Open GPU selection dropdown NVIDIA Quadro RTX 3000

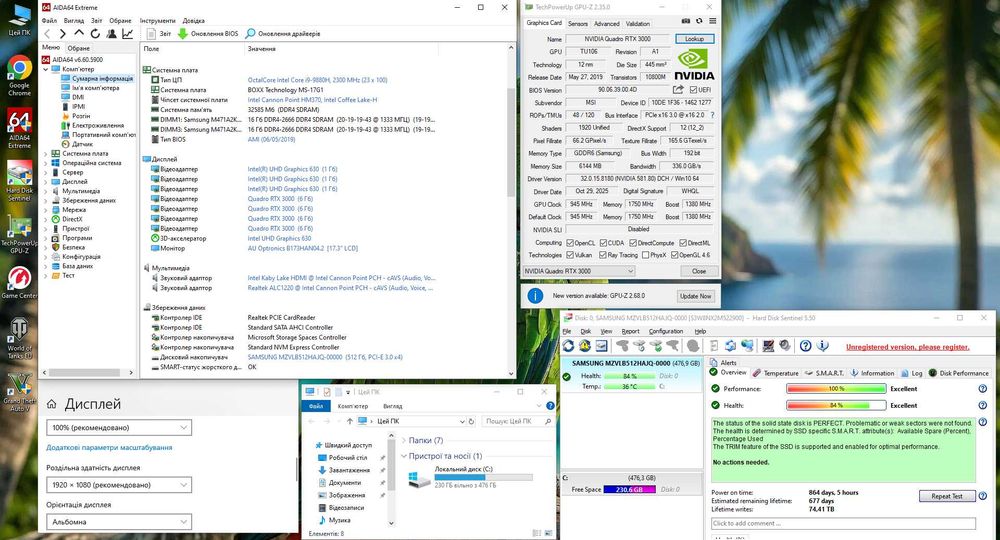pyautogui.click(x=578, y=271)
